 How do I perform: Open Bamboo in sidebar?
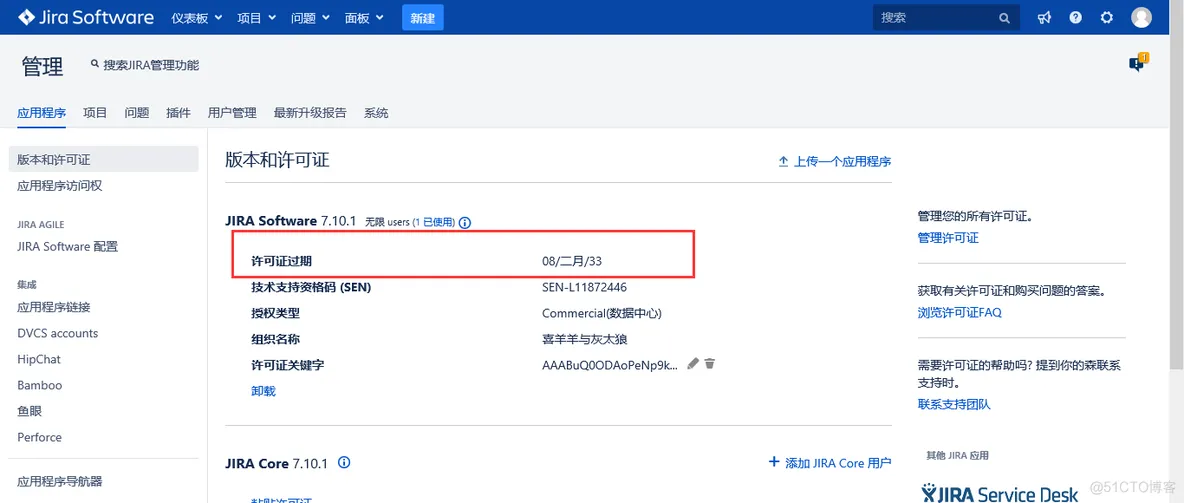[39, 385]
